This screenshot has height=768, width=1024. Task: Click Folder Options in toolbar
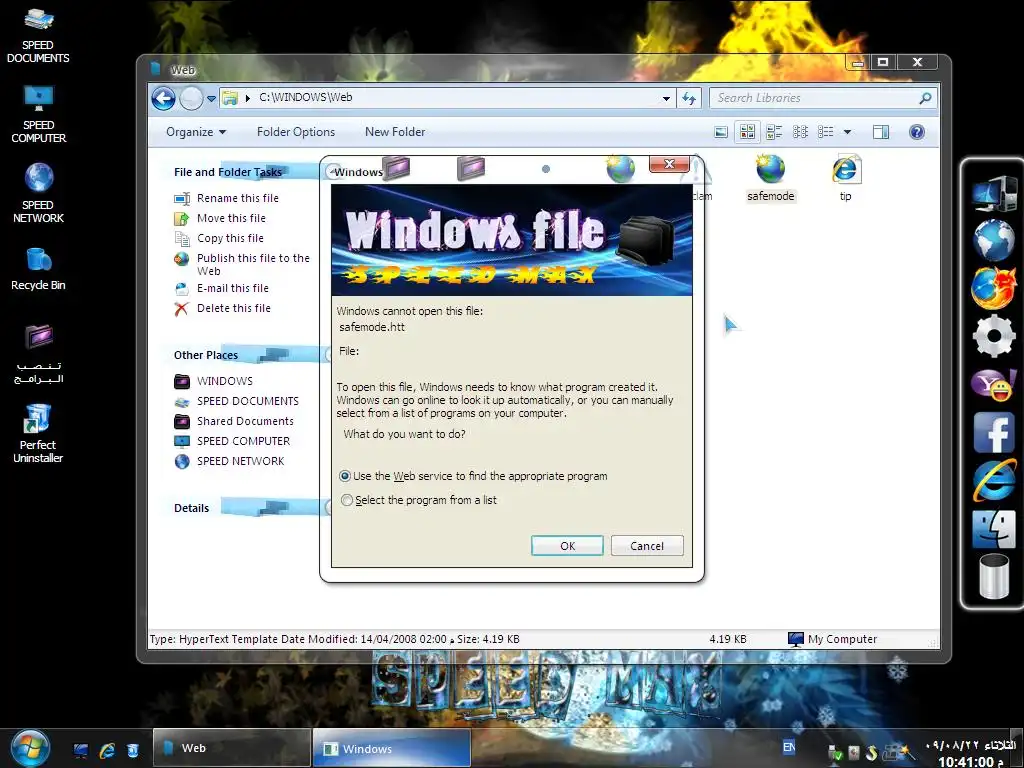point(296,132)
